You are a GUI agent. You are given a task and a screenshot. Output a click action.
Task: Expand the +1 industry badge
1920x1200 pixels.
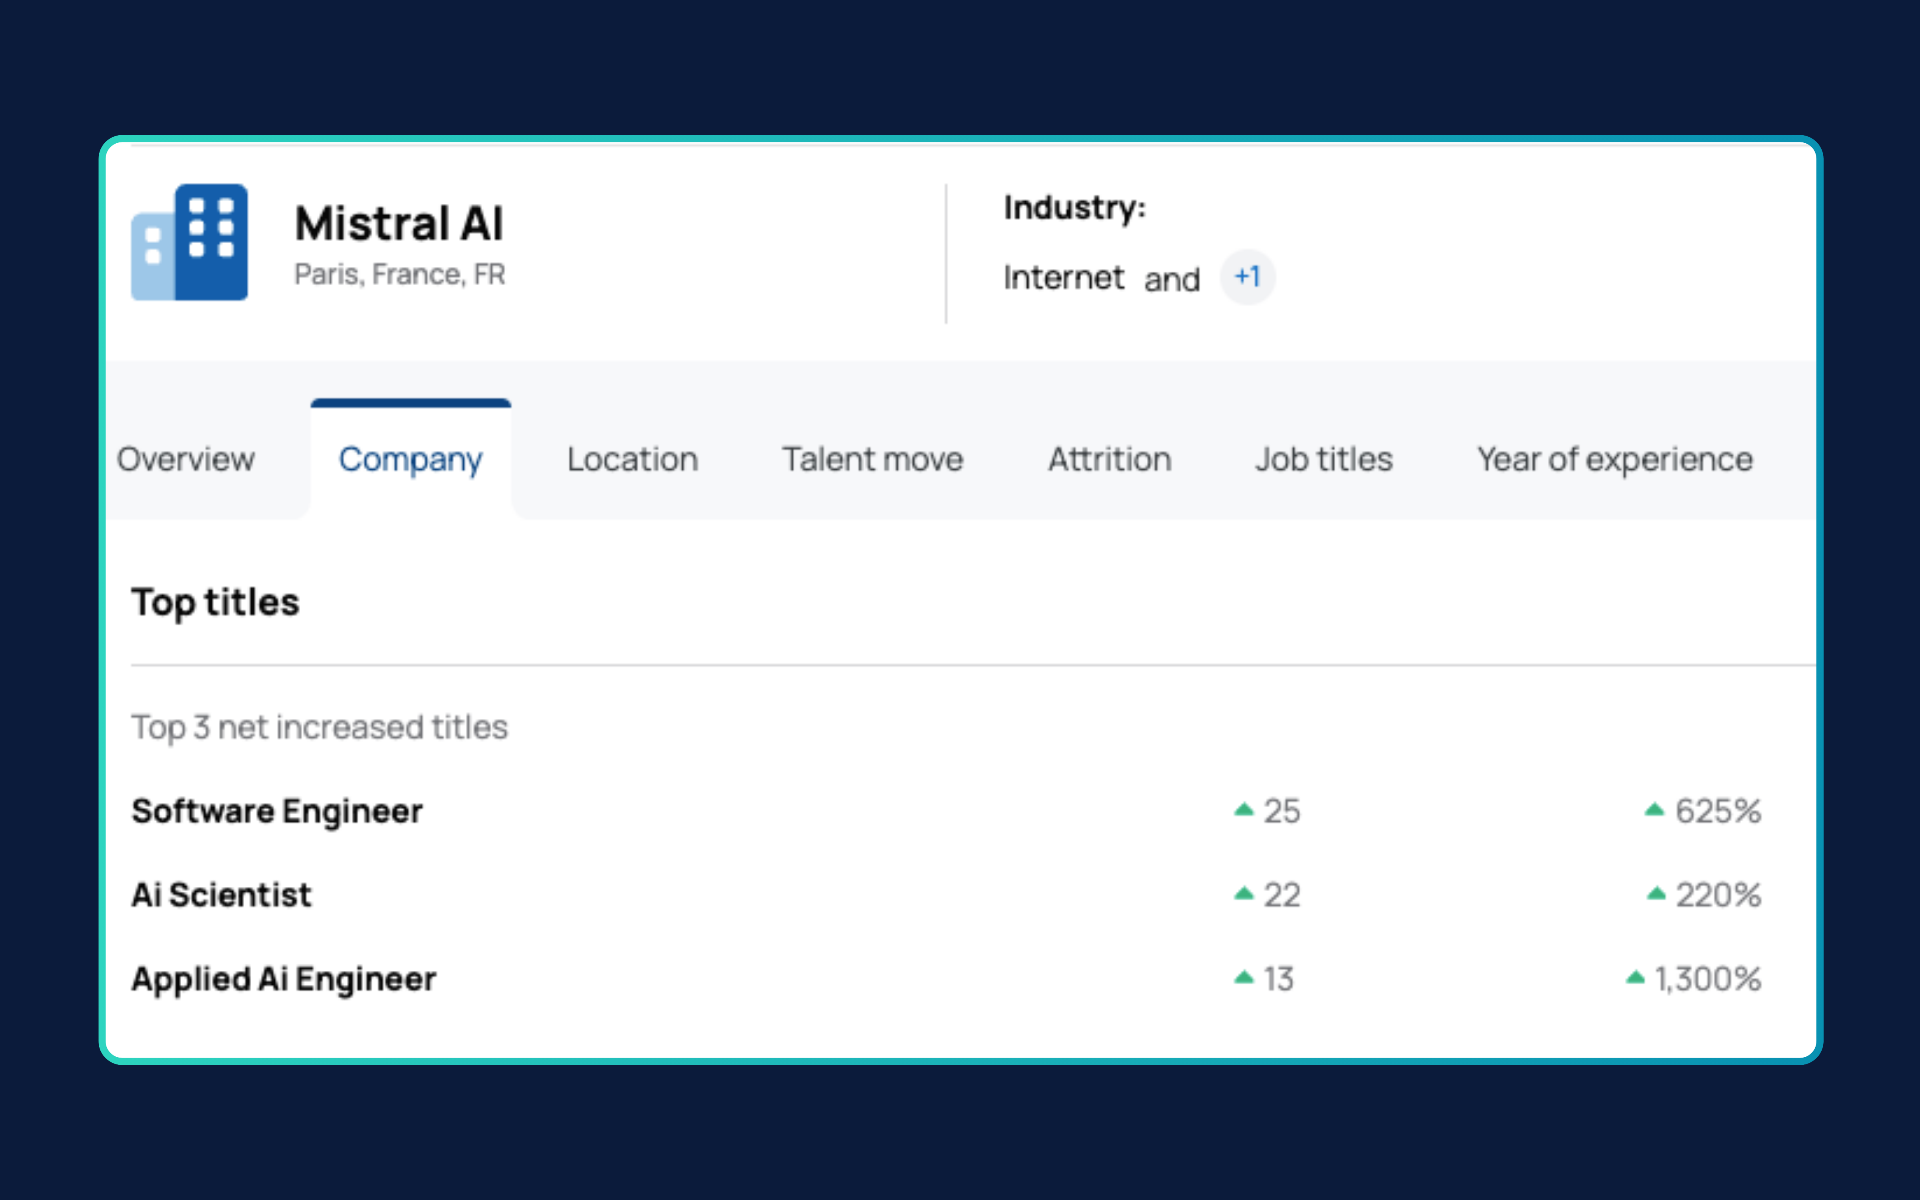point(1247,277)
